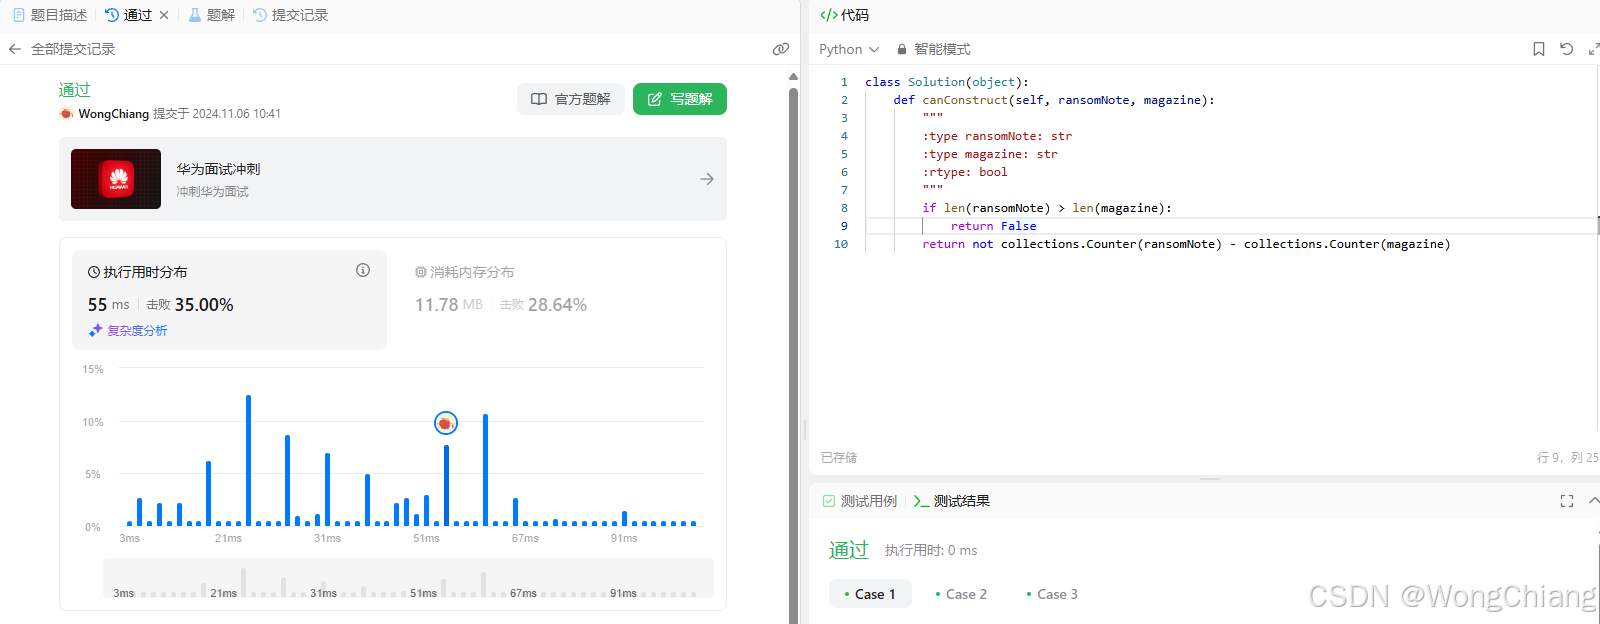Click the green 写题解 button

tap(680, 99)
